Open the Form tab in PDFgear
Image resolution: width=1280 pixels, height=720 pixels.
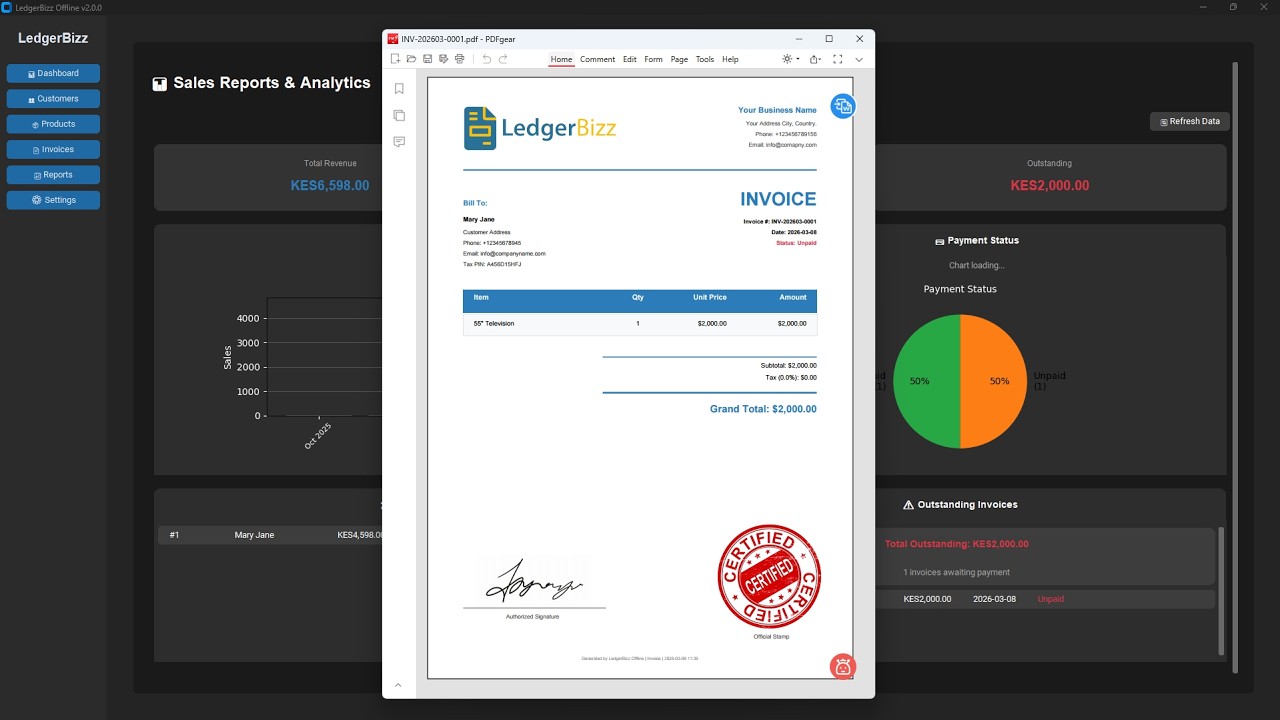point(653,59)
